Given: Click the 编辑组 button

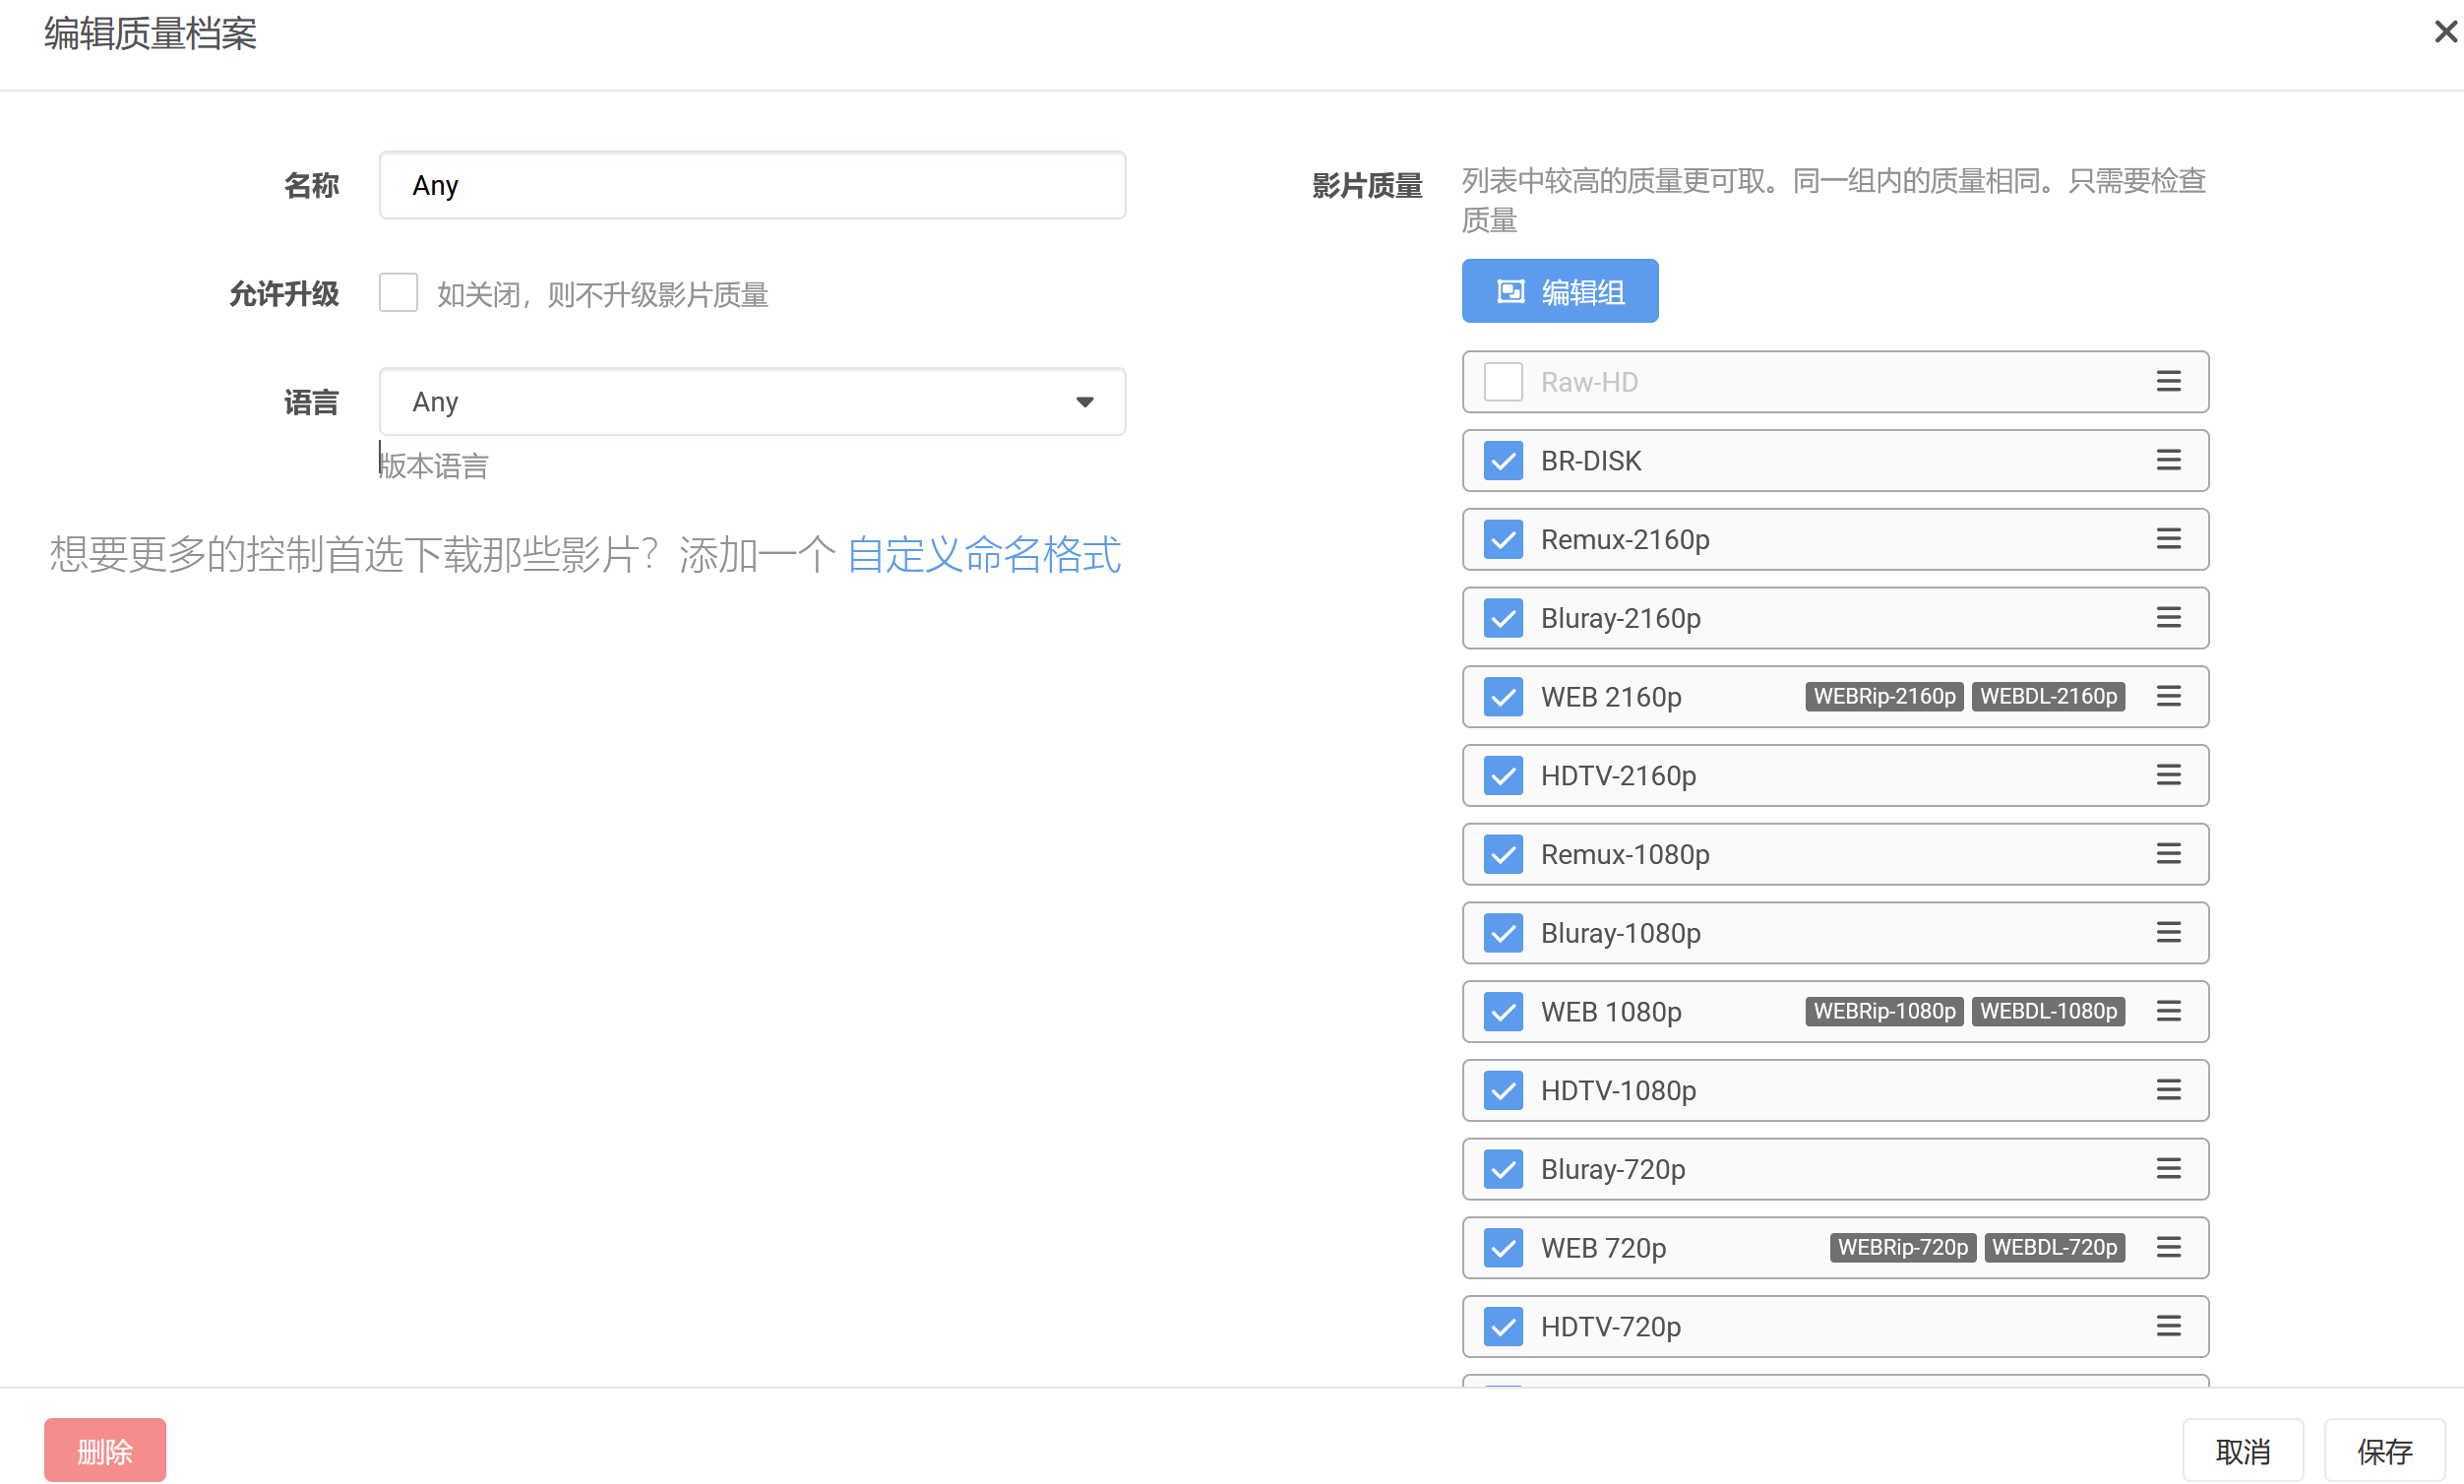Looking at the screenshot, I should pos(1560,291).
